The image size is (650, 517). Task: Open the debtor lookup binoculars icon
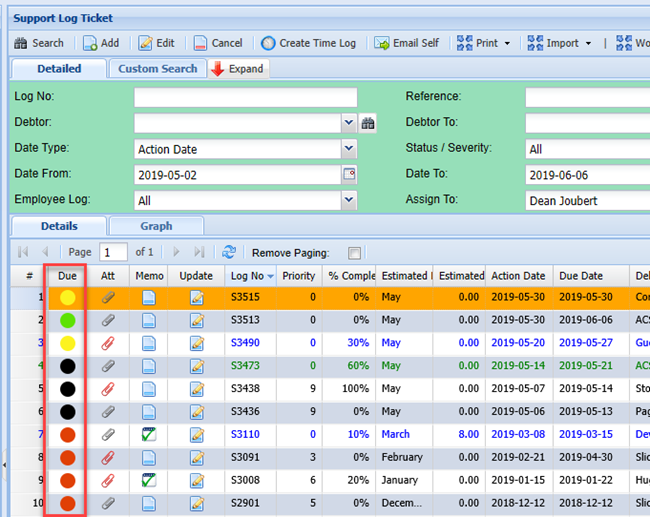[x=368, y=123]
